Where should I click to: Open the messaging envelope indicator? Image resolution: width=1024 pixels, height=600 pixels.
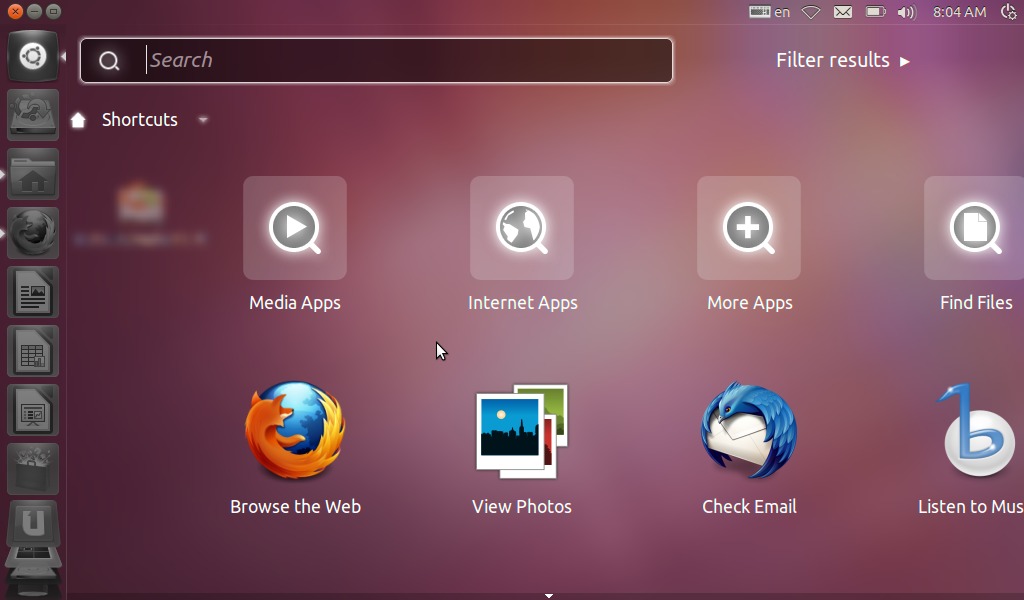(x=842, y=12)
